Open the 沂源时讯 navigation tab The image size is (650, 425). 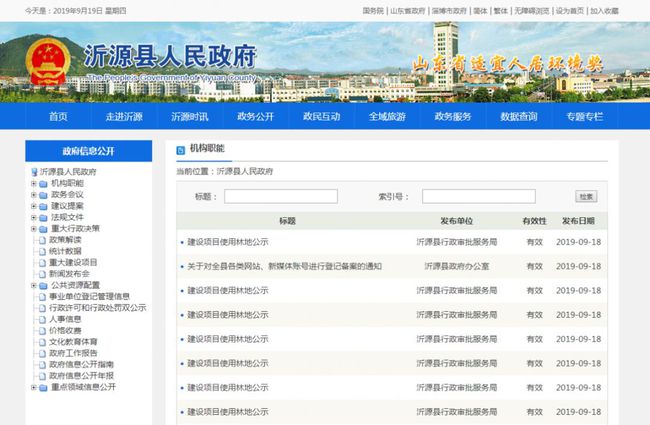(x=190, y=117)
